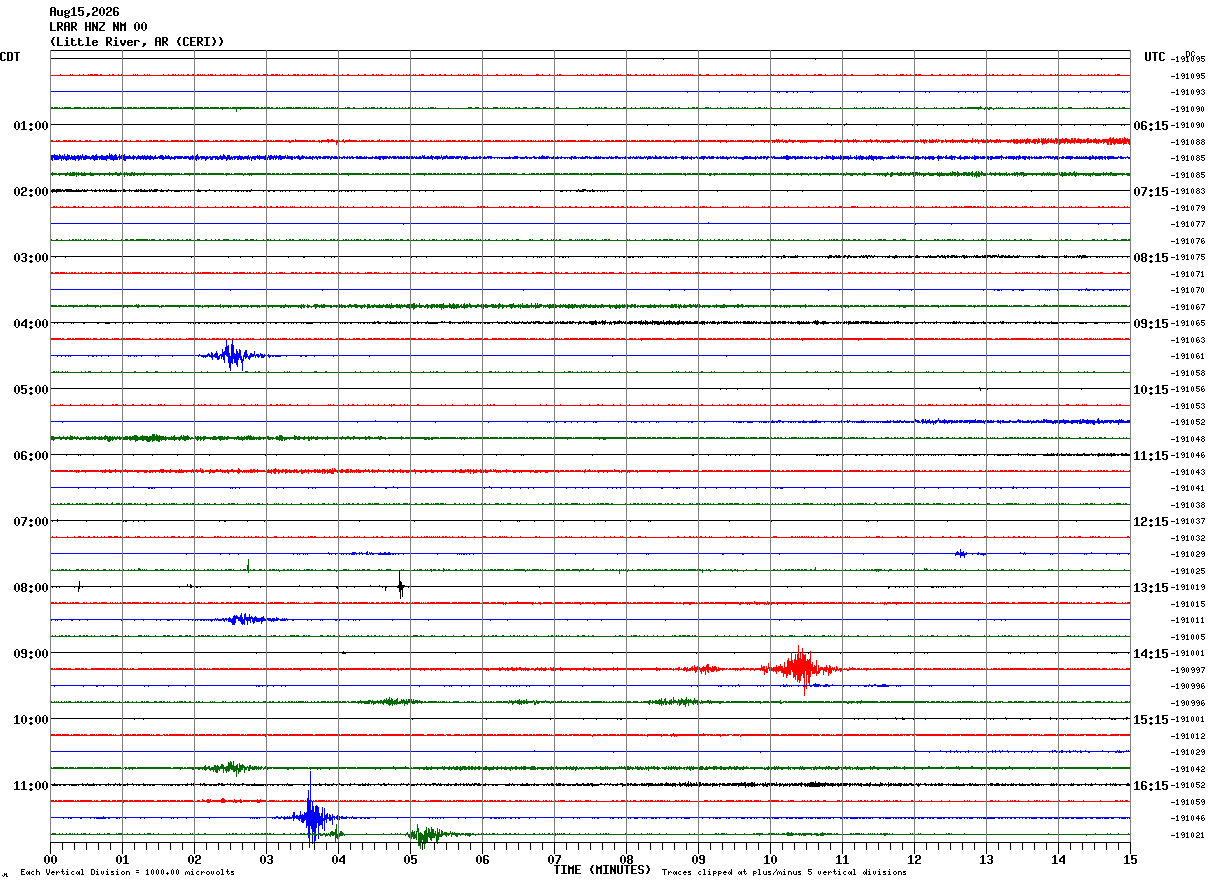Click the 16:15 UTC time label
This screenshot has width=1210, height=886.
click(x=1152, y=785)
